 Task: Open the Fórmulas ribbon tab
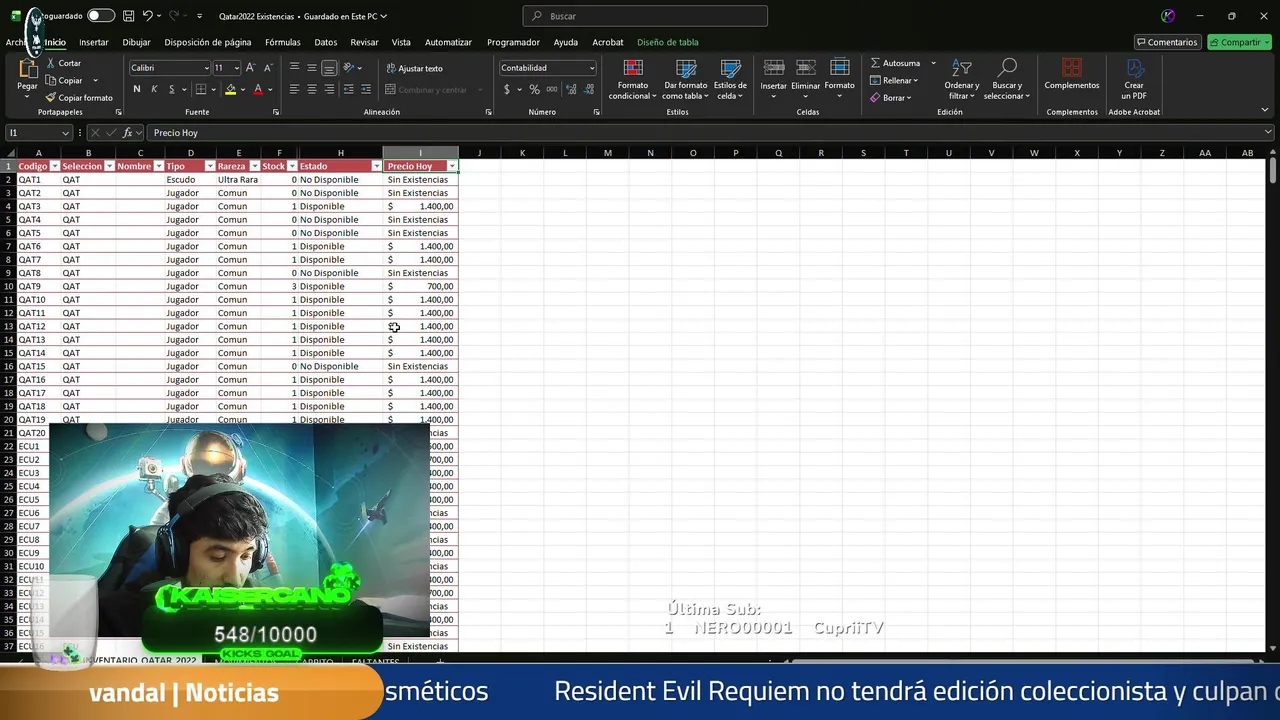[283, 42]
